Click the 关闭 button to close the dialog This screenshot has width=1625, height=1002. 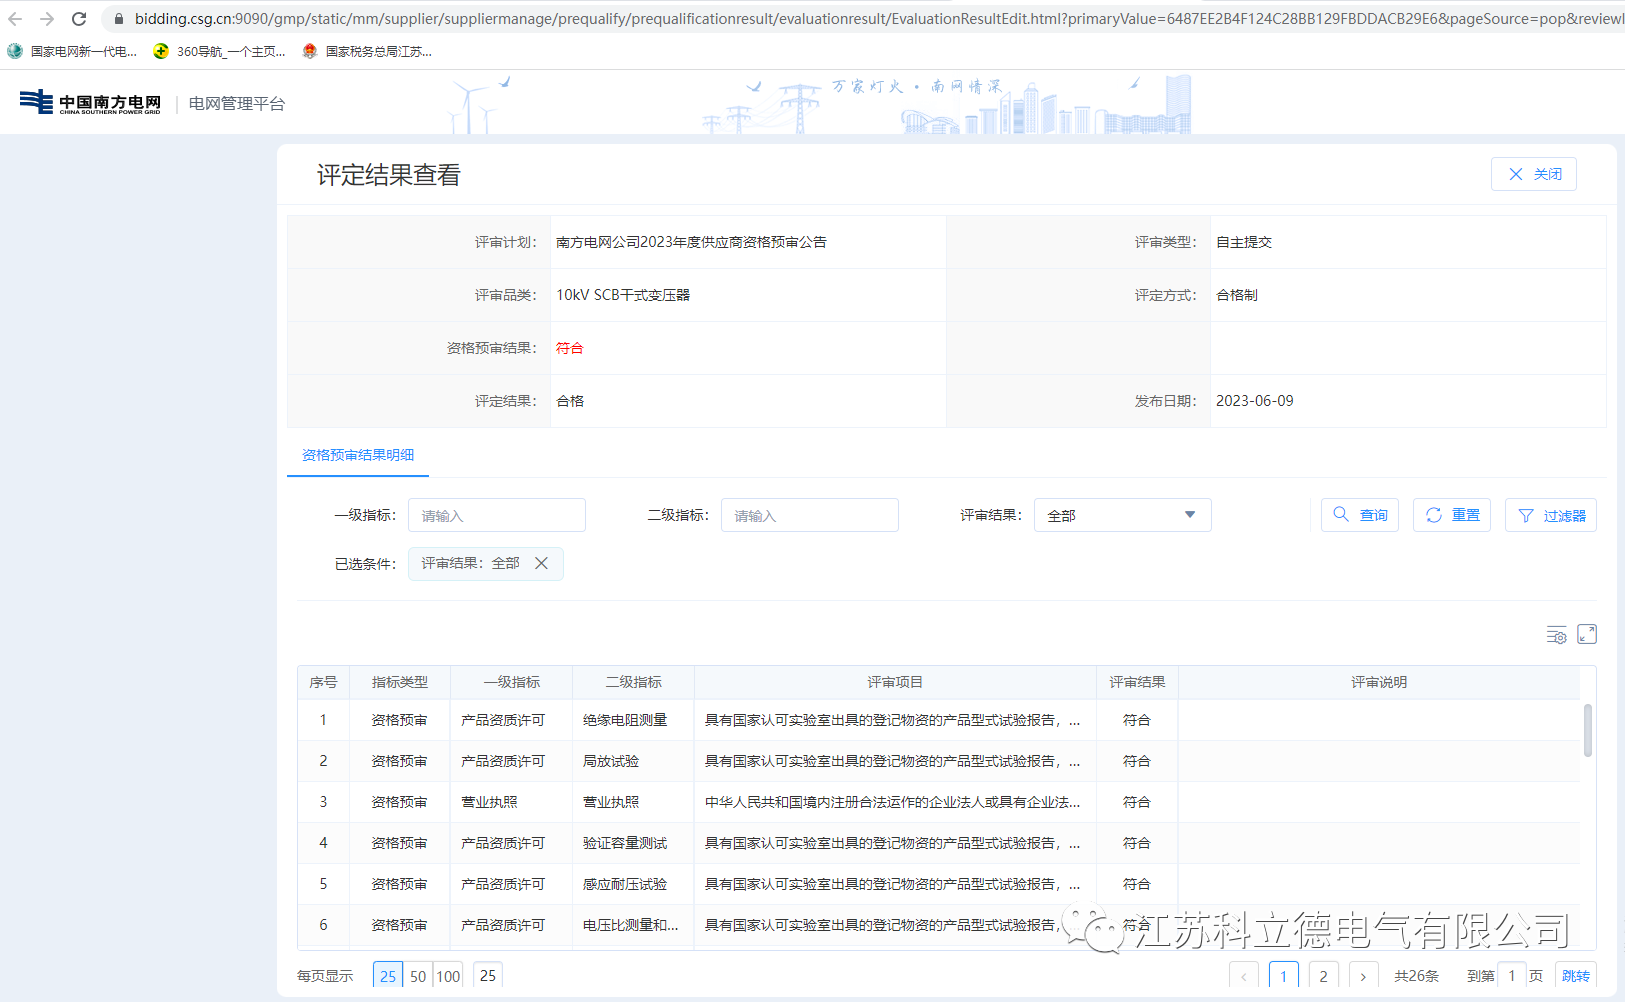[1534, 173]
